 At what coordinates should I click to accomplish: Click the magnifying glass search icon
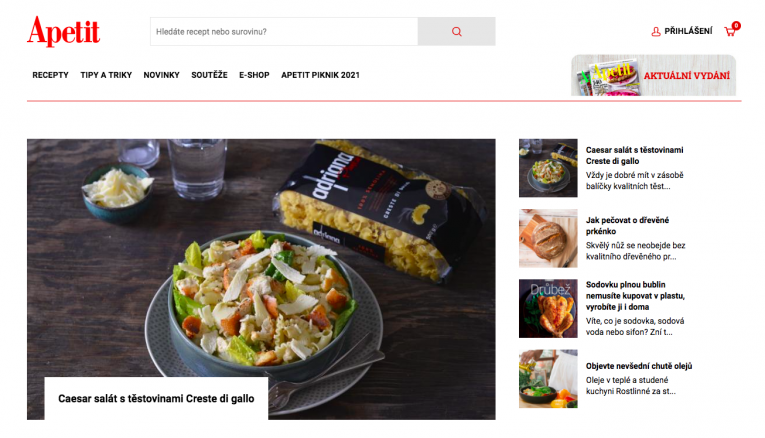(457, 32)
